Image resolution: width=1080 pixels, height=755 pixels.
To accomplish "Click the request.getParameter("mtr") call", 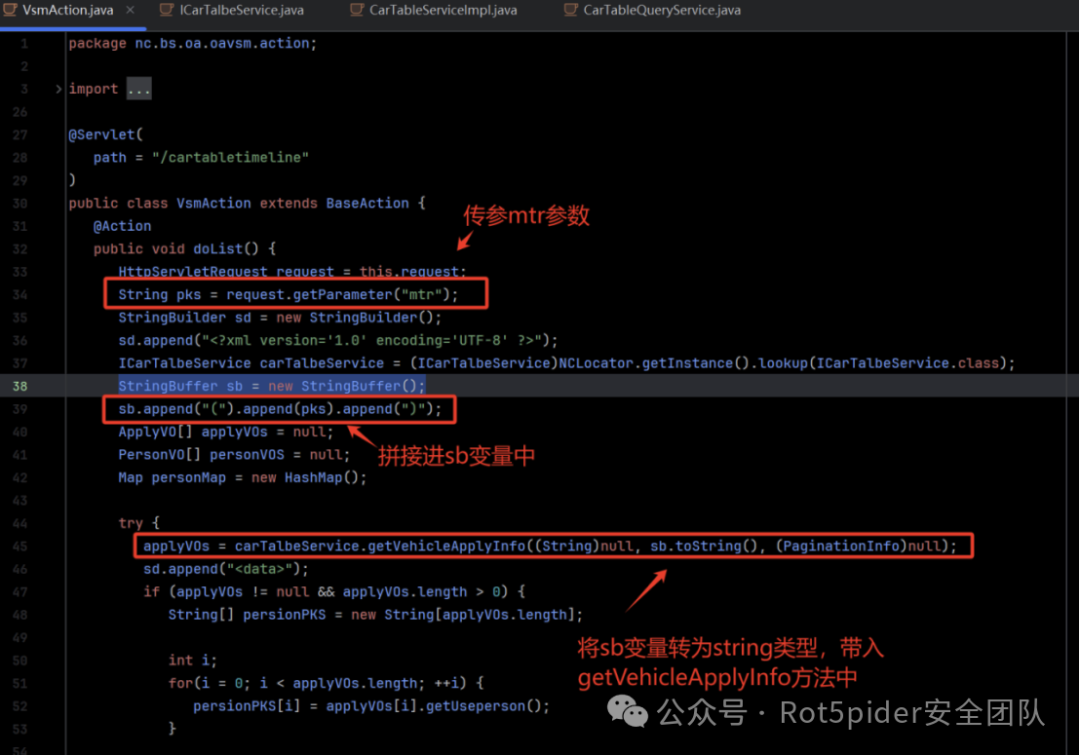I will (338, 294).
